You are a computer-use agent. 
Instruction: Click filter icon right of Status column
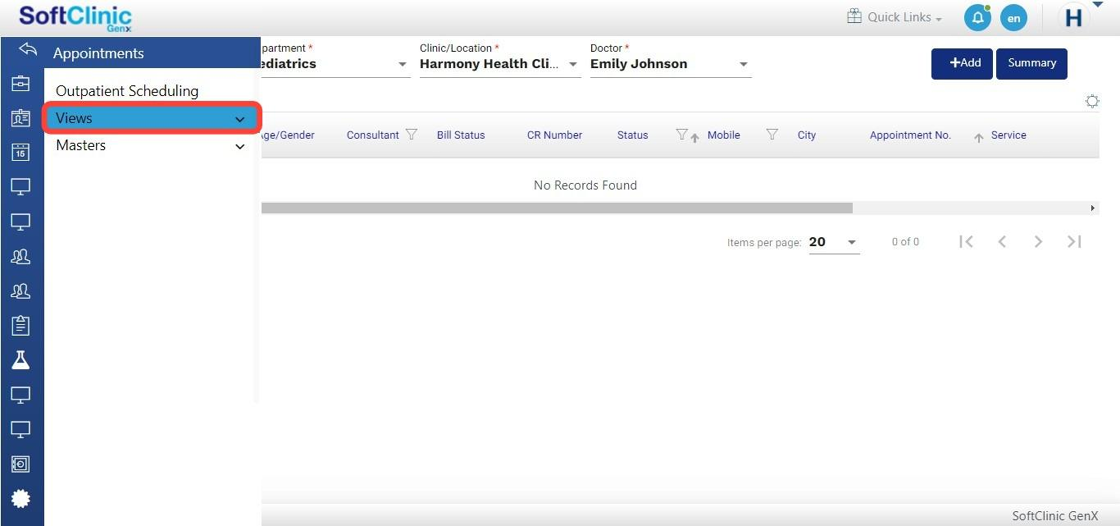(x=682, y=134)
